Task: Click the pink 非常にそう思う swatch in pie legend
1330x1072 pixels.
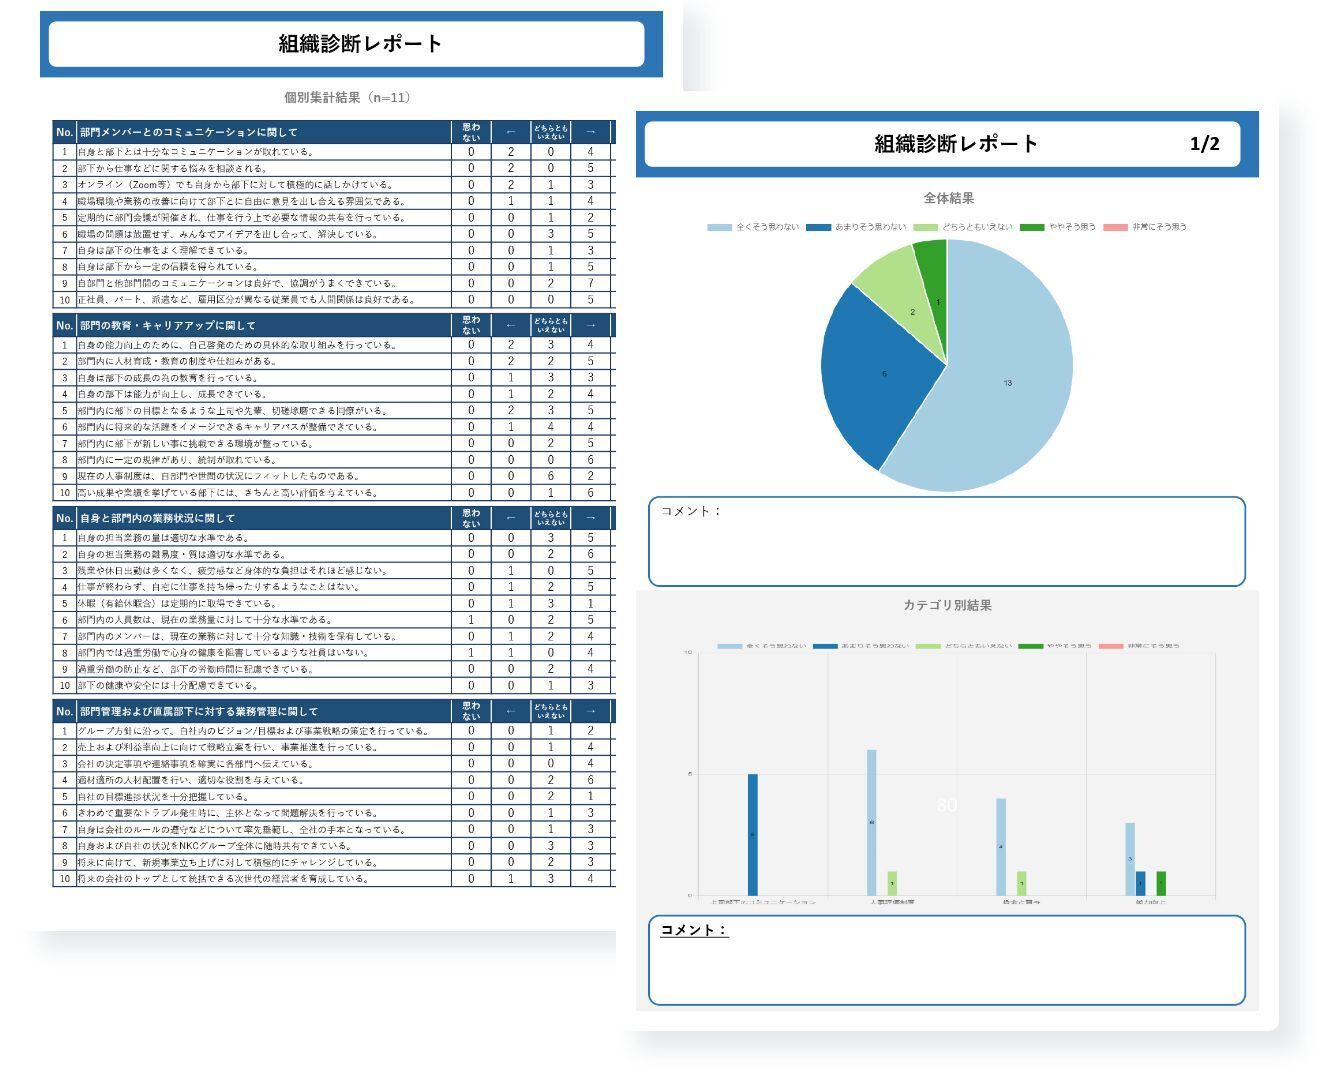Action: pos(1114,228)
